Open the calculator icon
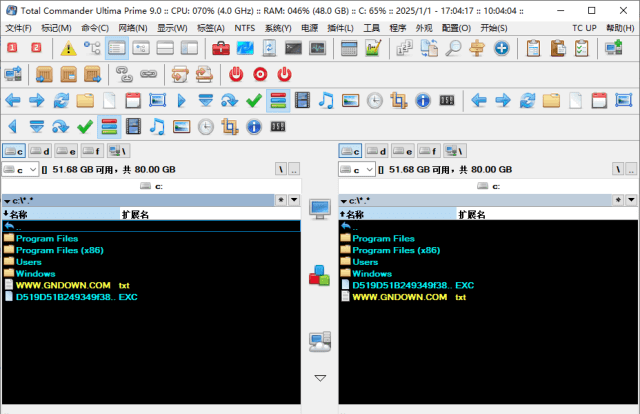The width and height of the screenshot is (640, 414). point(349,48)
